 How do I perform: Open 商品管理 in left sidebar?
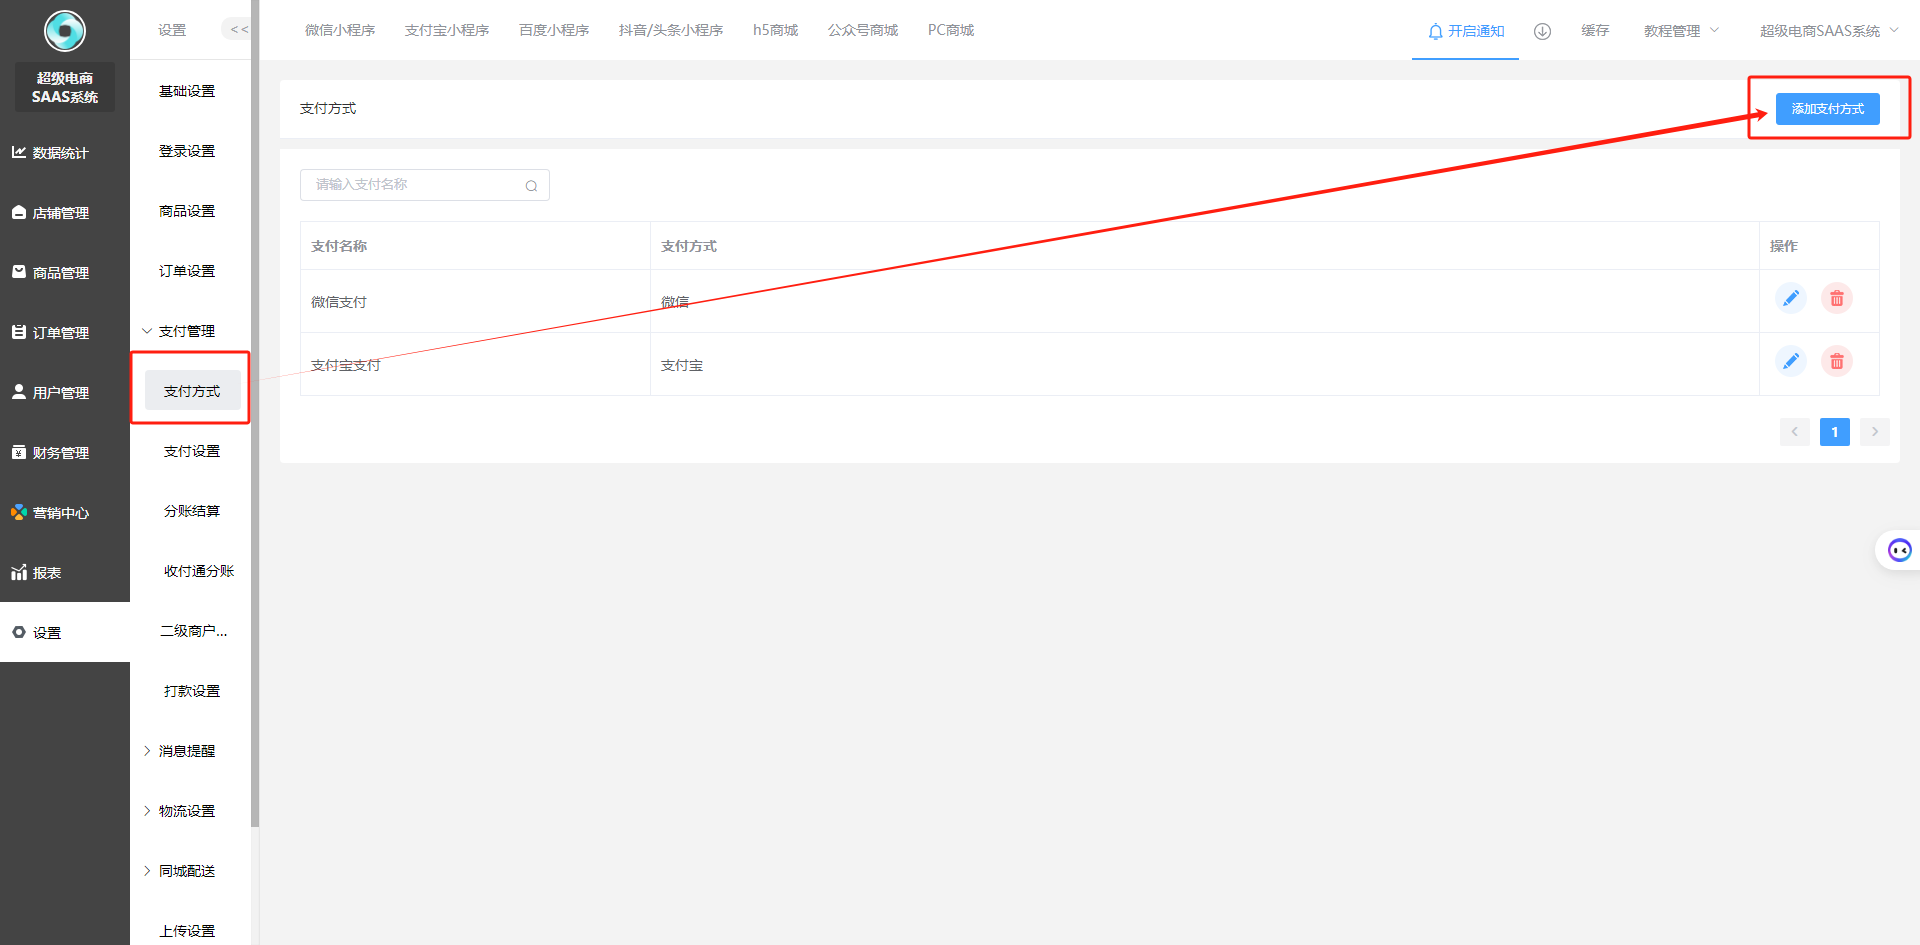click(x=61, y=273)
